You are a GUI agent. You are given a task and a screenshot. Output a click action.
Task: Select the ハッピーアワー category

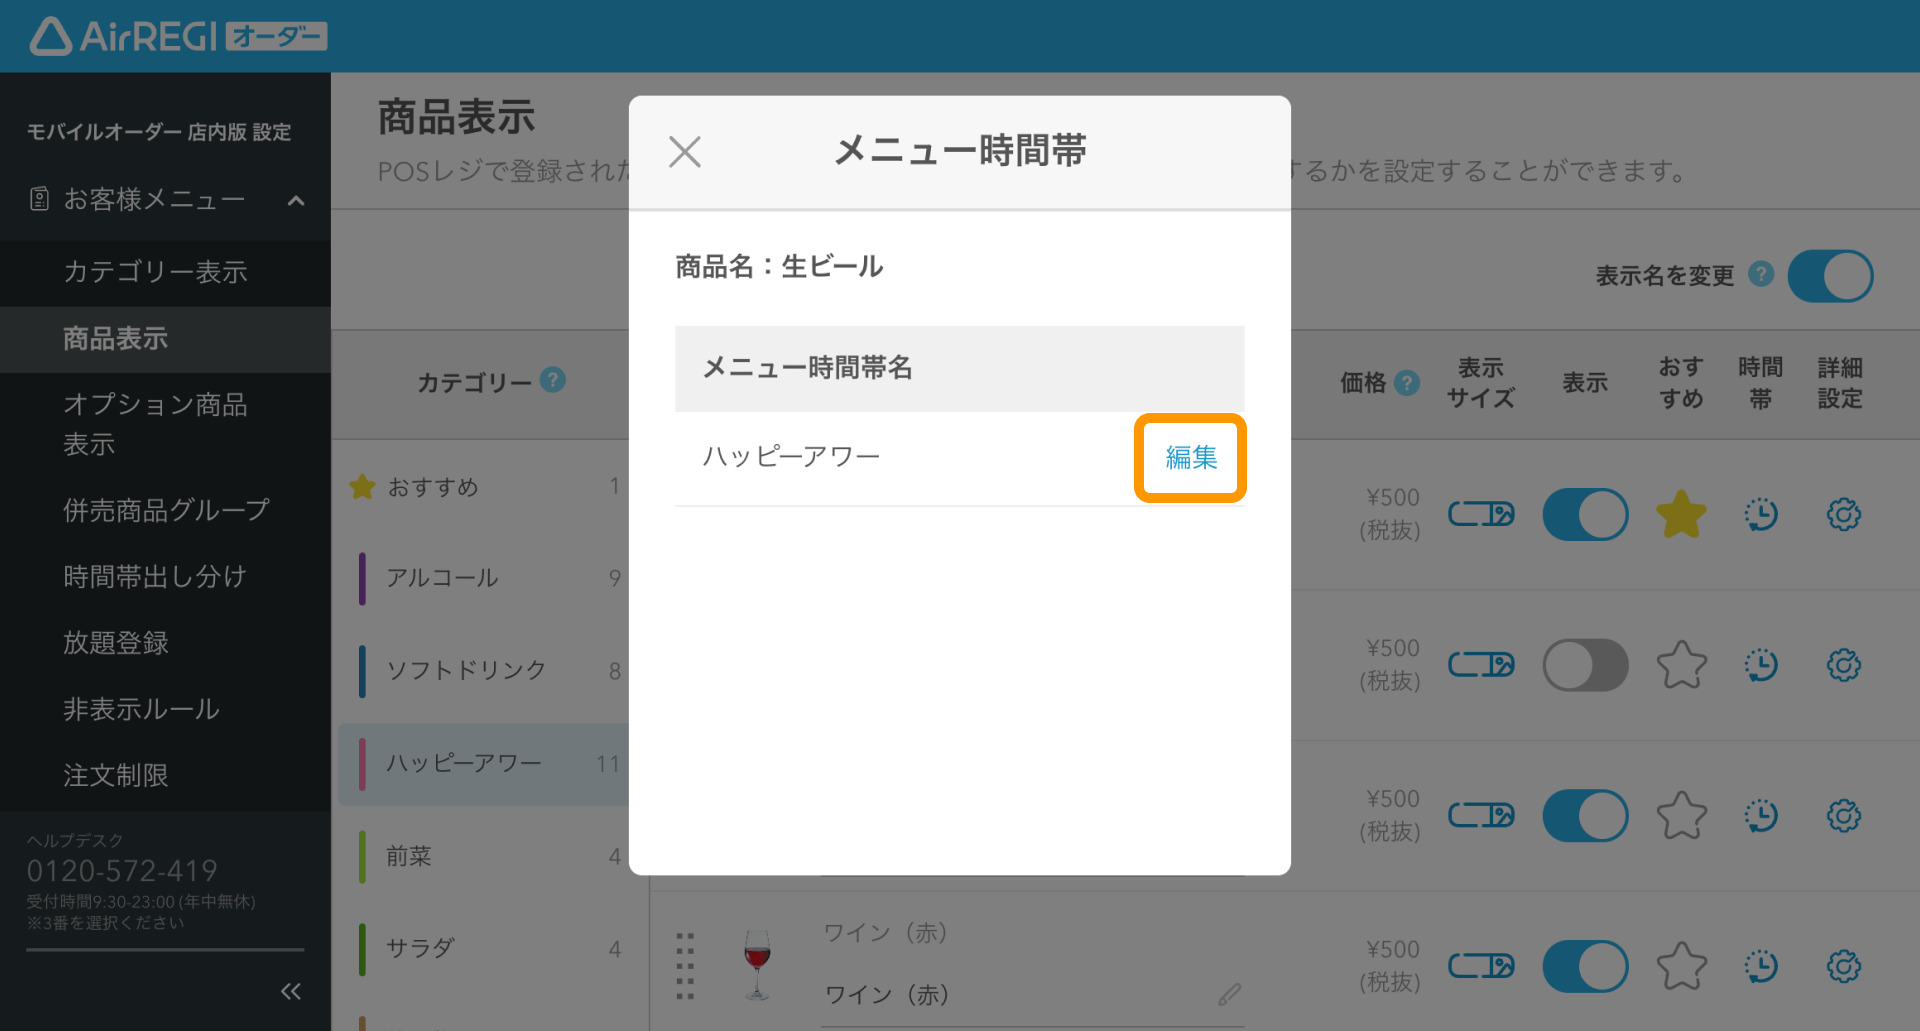(485, 764)
